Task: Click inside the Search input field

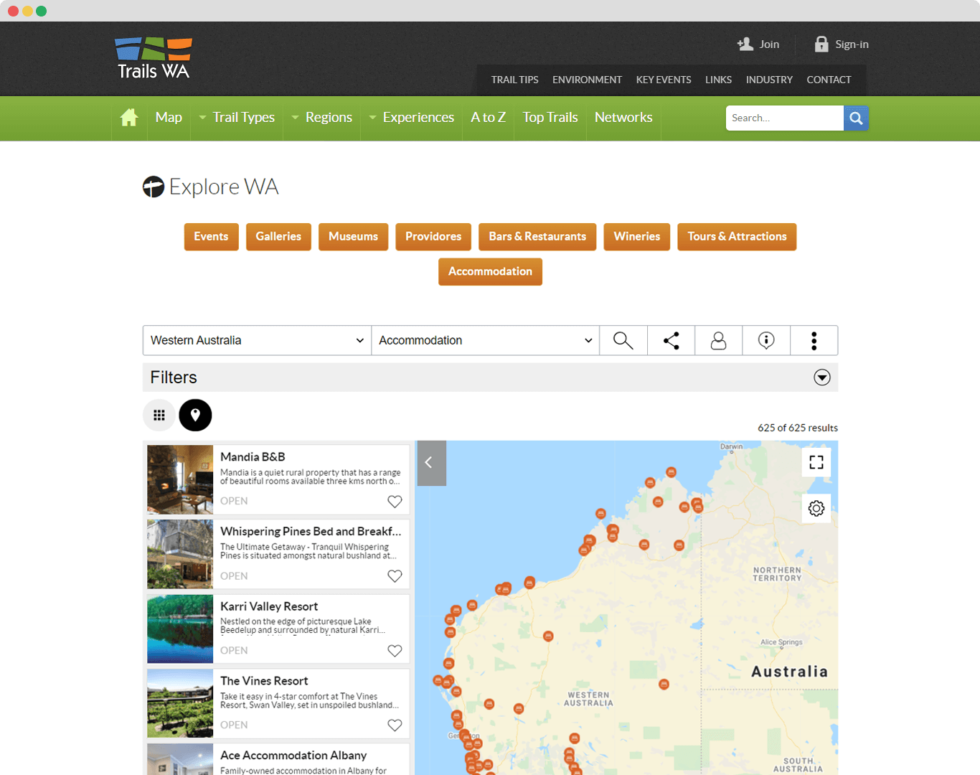Action: 784,118
